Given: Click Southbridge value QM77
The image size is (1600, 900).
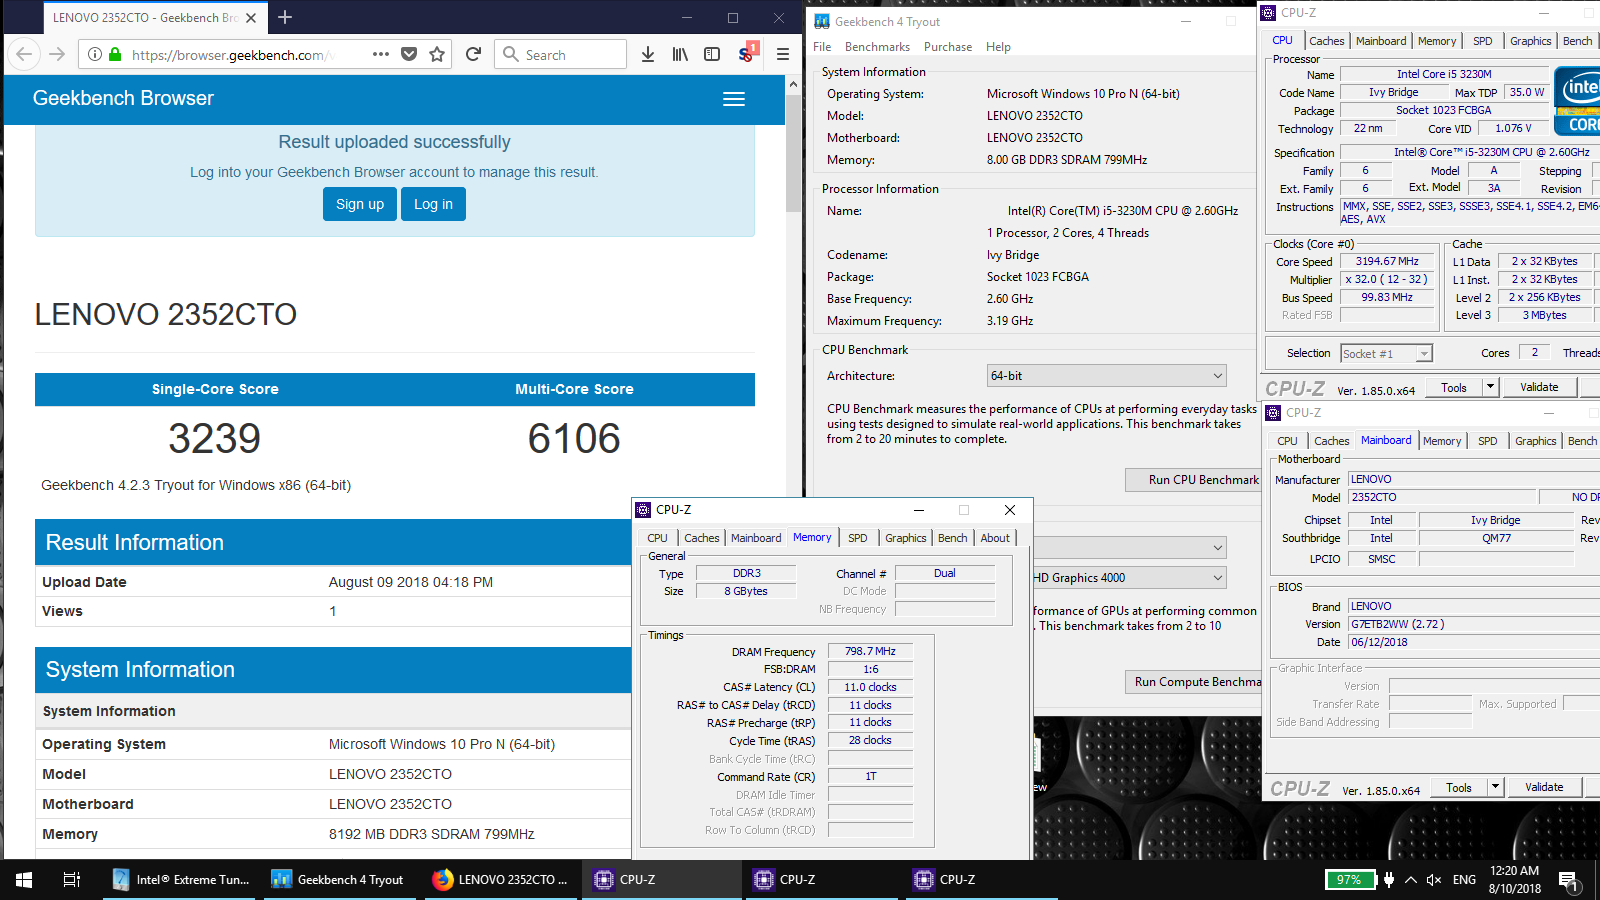Looking at the screenshot, I should click(1496, 538).
